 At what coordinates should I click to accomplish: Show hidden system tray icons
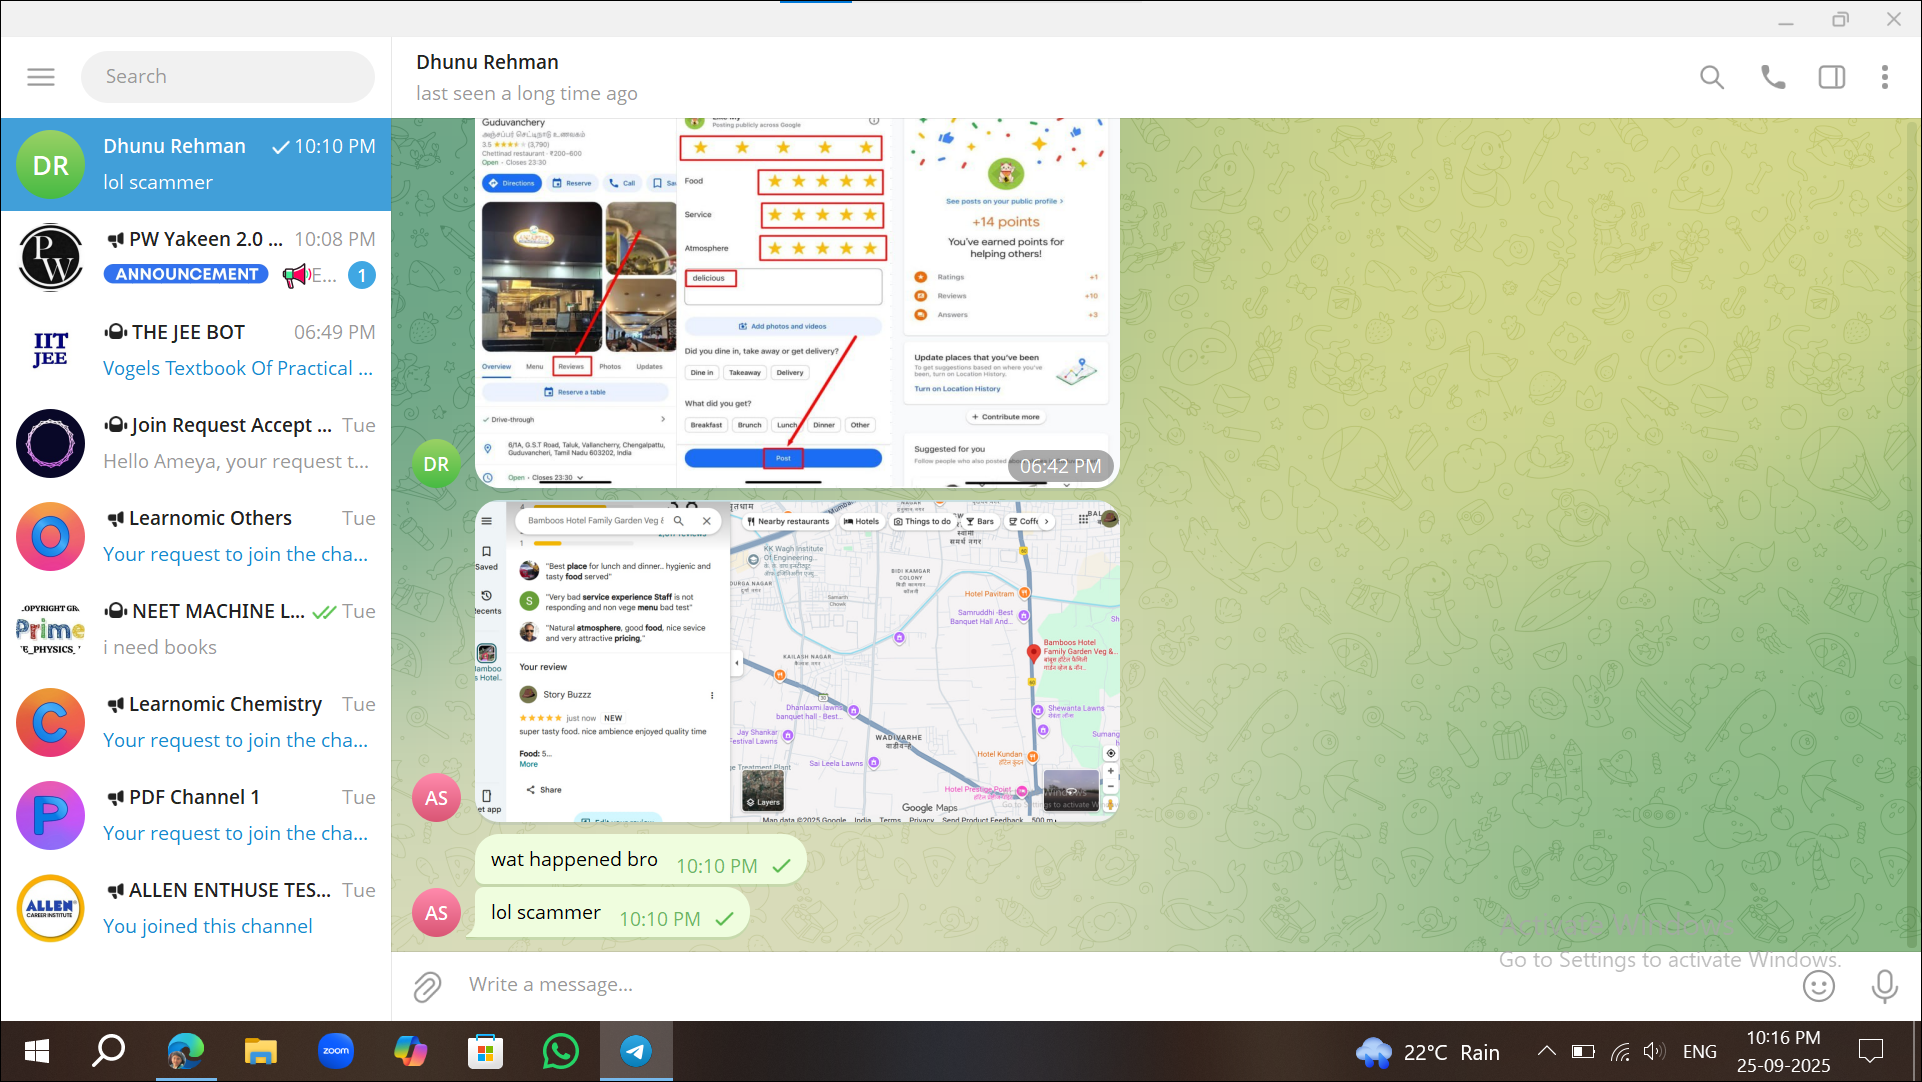1546,1051
